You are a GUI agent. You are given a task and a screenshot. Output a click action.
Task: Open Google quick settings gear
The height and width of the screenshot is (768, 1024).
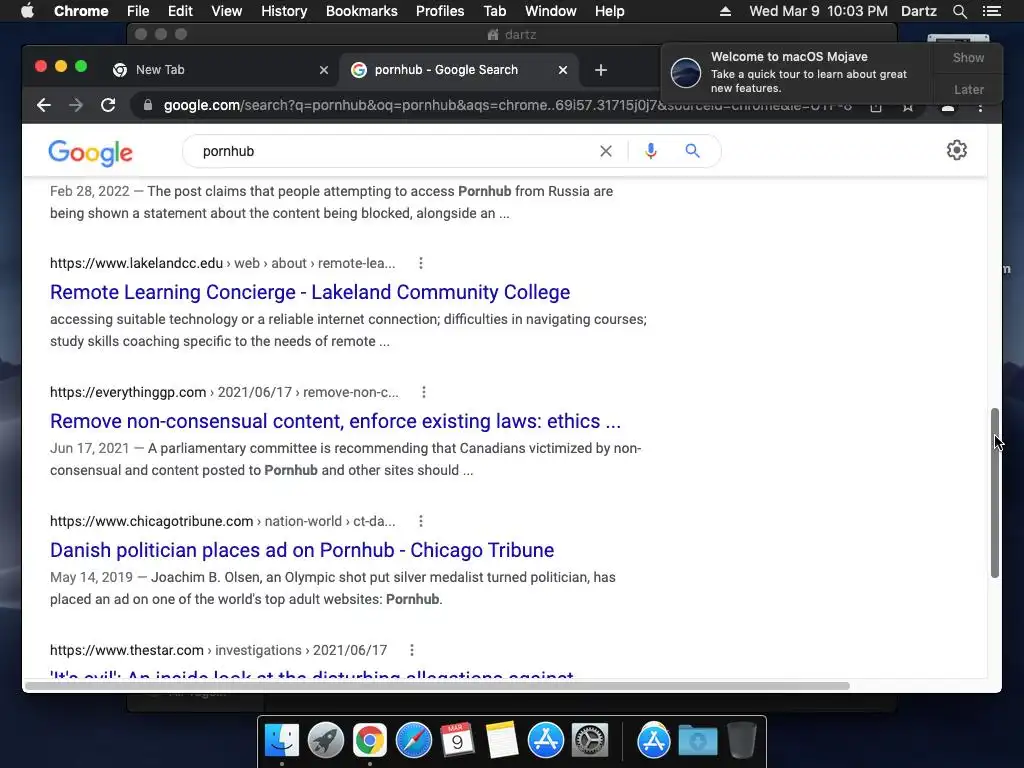pyautogui.click(x=957, y=150)
